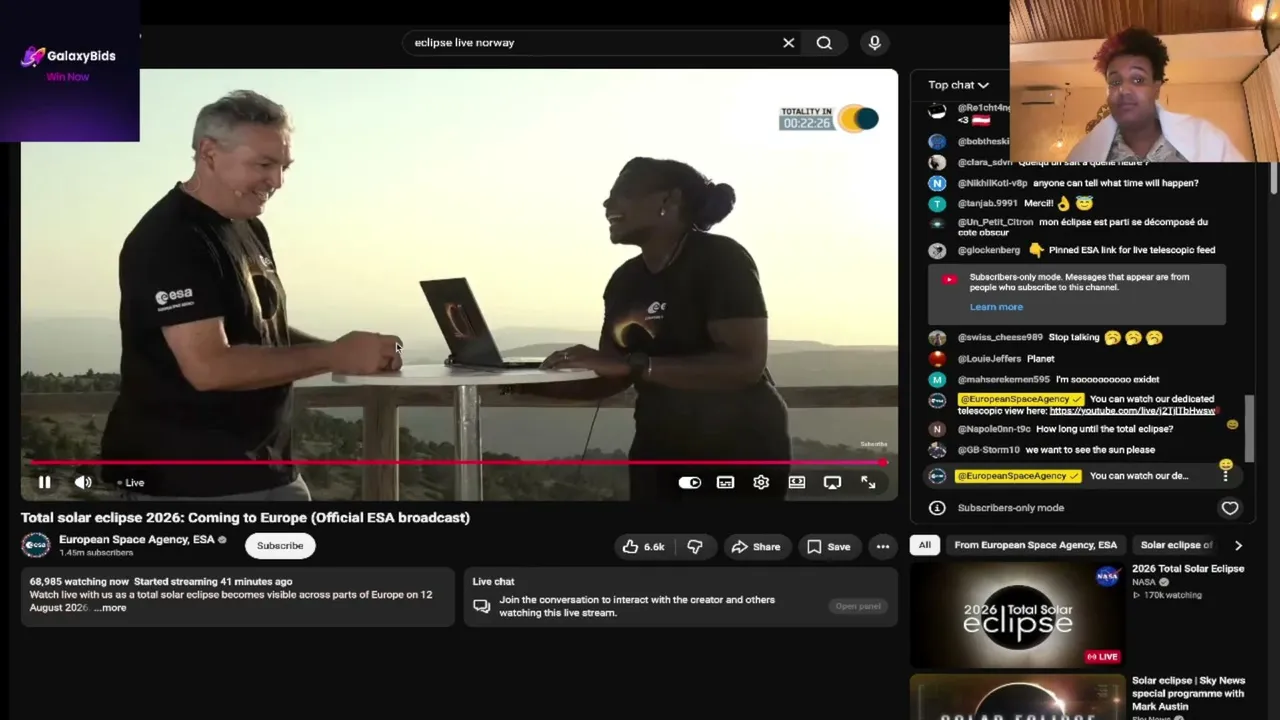Run the search with the magnifier icon
1280x720 pixels.
[x=824, y=43]
